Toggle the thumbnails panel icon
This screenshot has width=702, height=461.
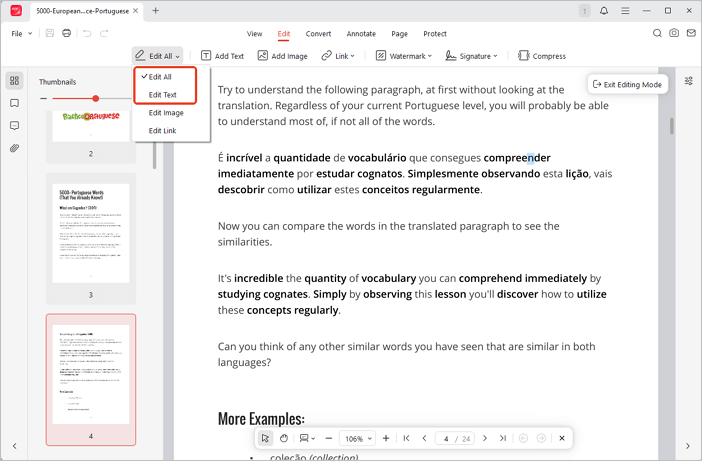coord(15,81)
